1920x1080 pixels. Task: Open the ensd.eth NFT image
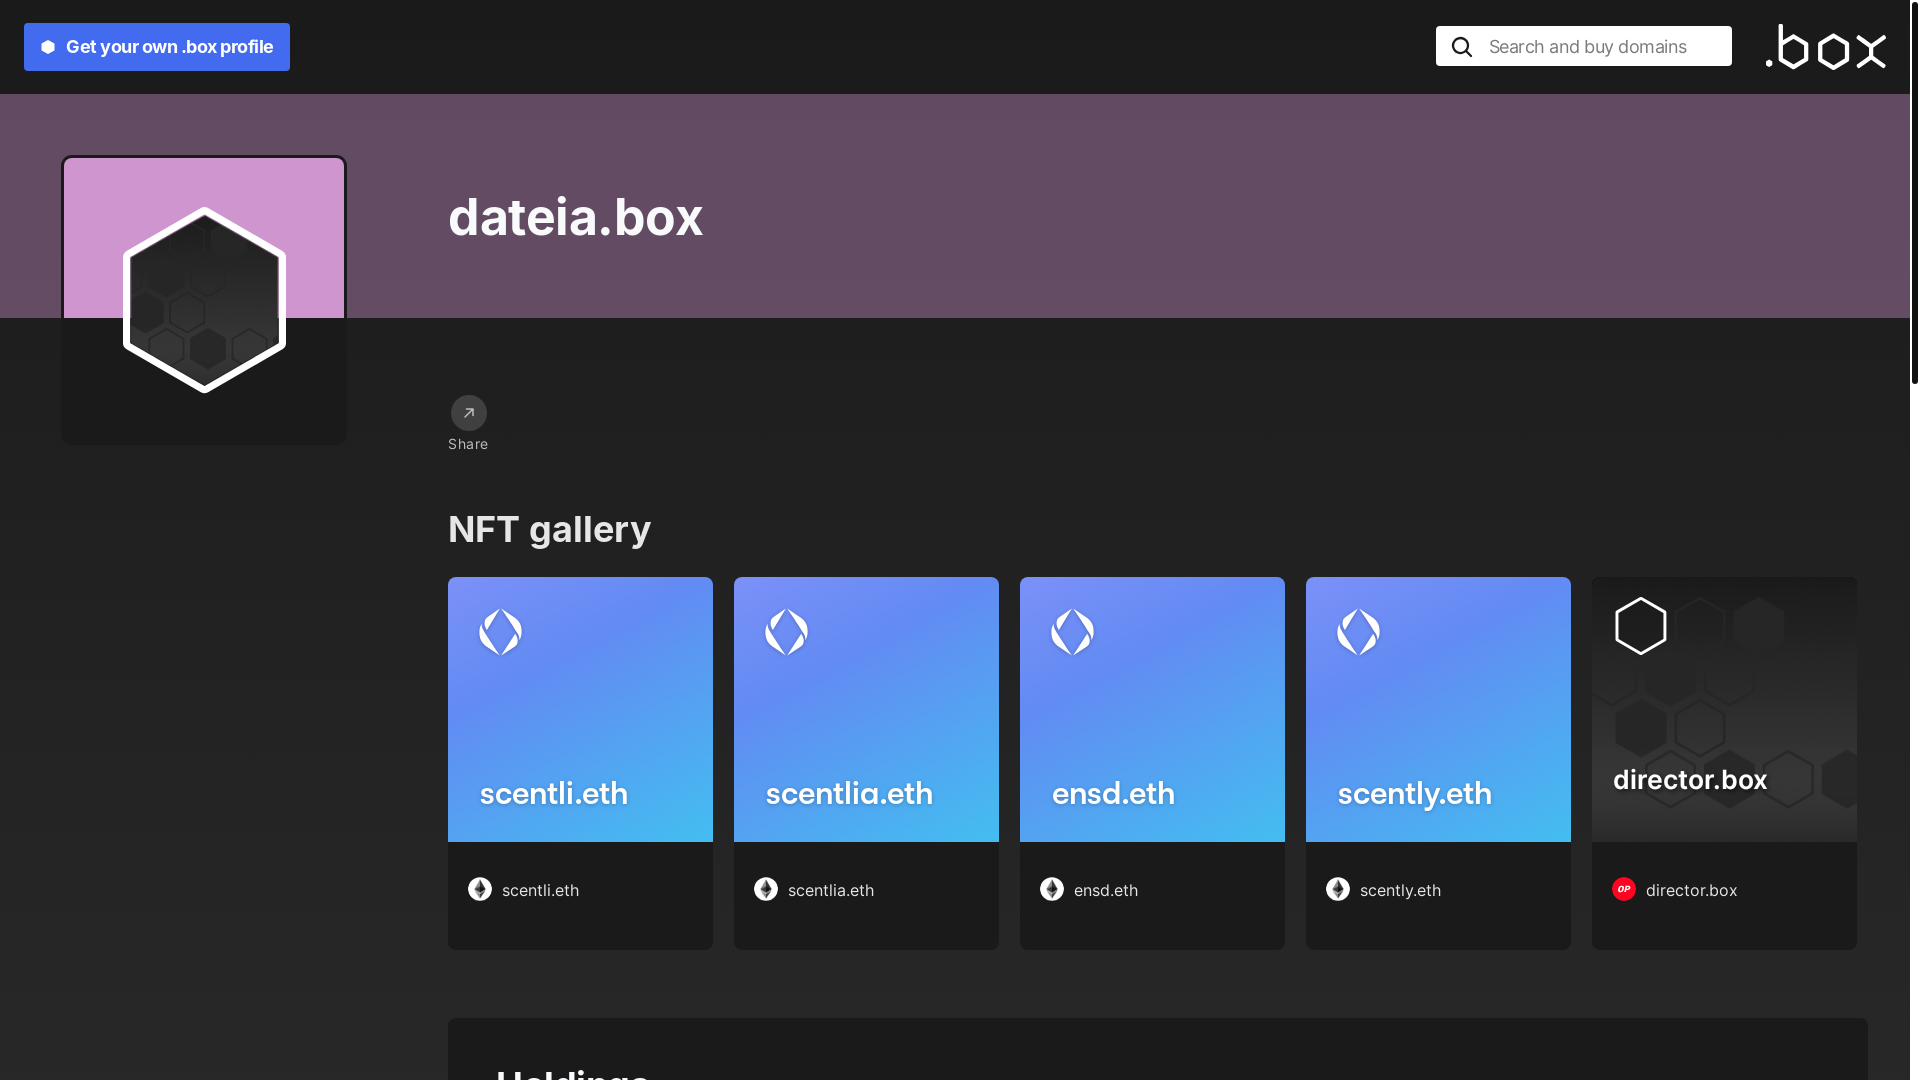(x=1152, y=709)
